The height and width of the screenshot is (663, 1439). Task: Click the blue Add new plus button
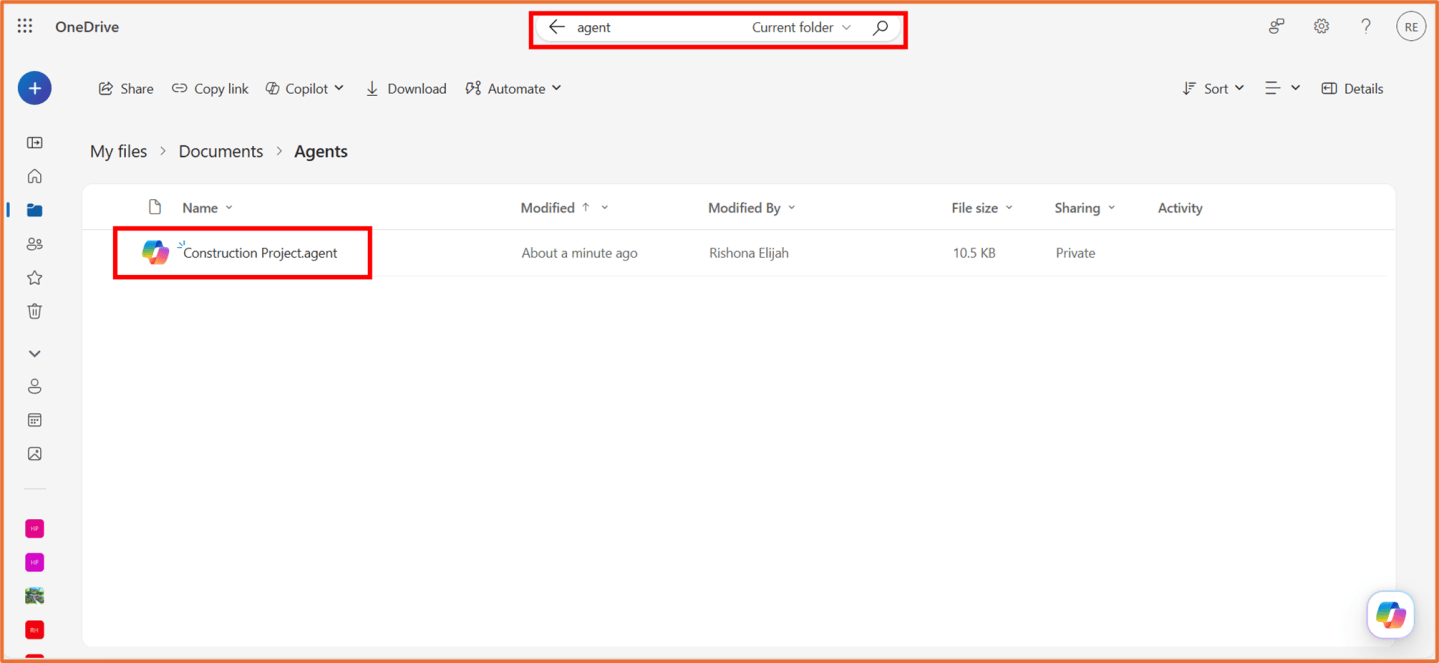tap(35, 88)
